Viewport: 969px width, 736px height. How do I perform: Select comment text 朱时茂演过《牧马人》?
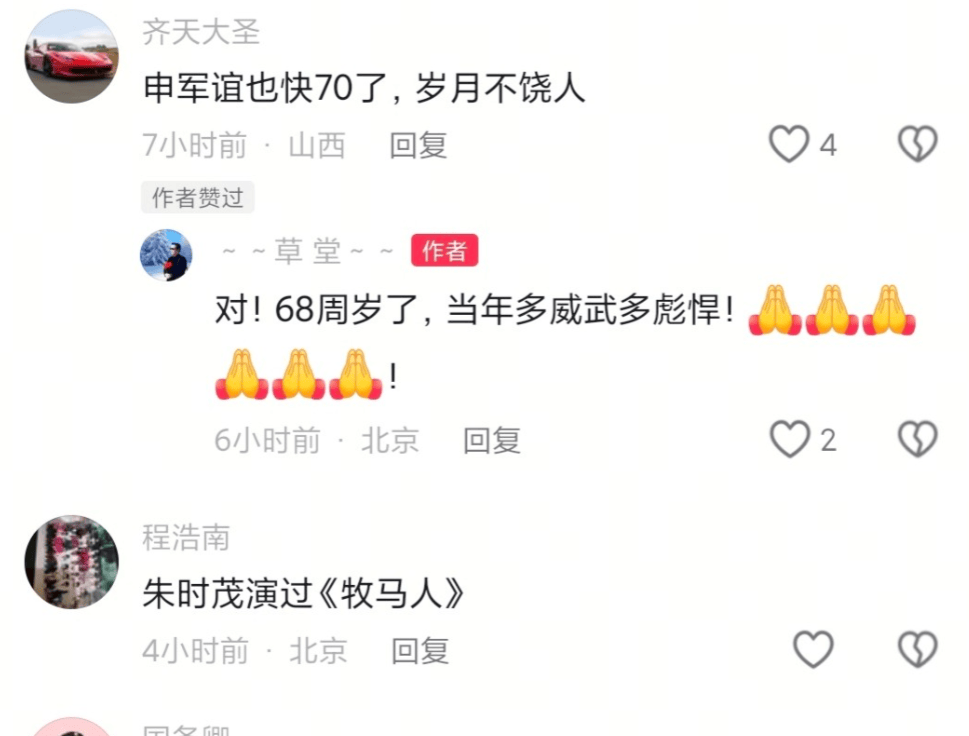tap(303, 594)
